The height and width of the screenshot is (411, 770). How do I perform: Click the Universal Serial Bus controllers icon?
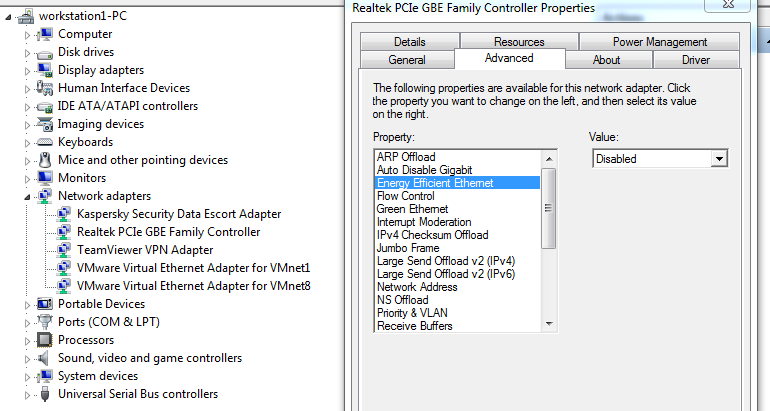click(x=45, y=394)
